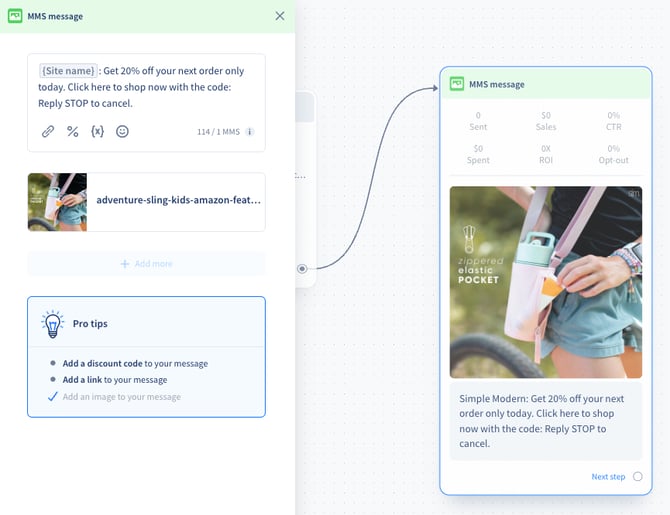Click the '0% CTR' stat
Screen dimensions: 670x515
coord(614,121)
